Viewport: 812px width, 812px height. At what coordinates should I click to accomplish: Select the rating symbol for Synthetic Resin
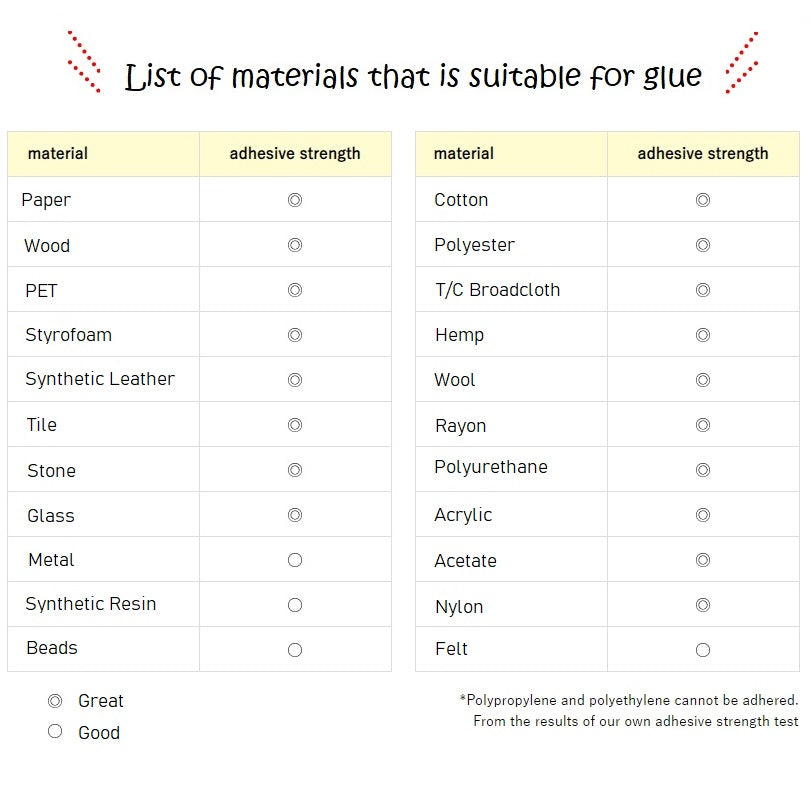[x=295, y=605]
